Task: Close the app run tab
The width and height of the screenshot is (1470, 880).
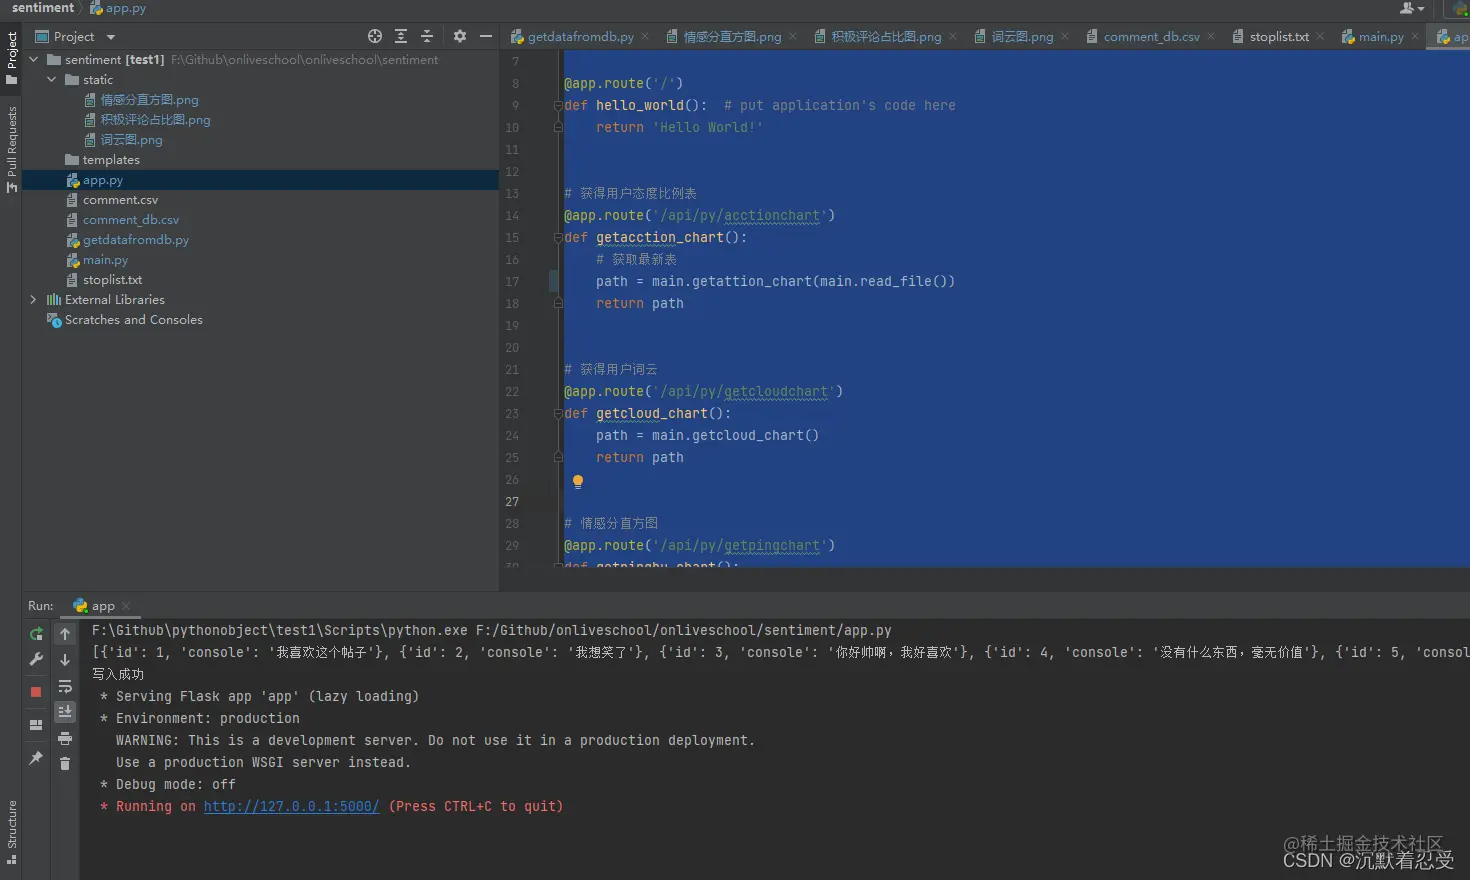Action: tap(126, 607)
